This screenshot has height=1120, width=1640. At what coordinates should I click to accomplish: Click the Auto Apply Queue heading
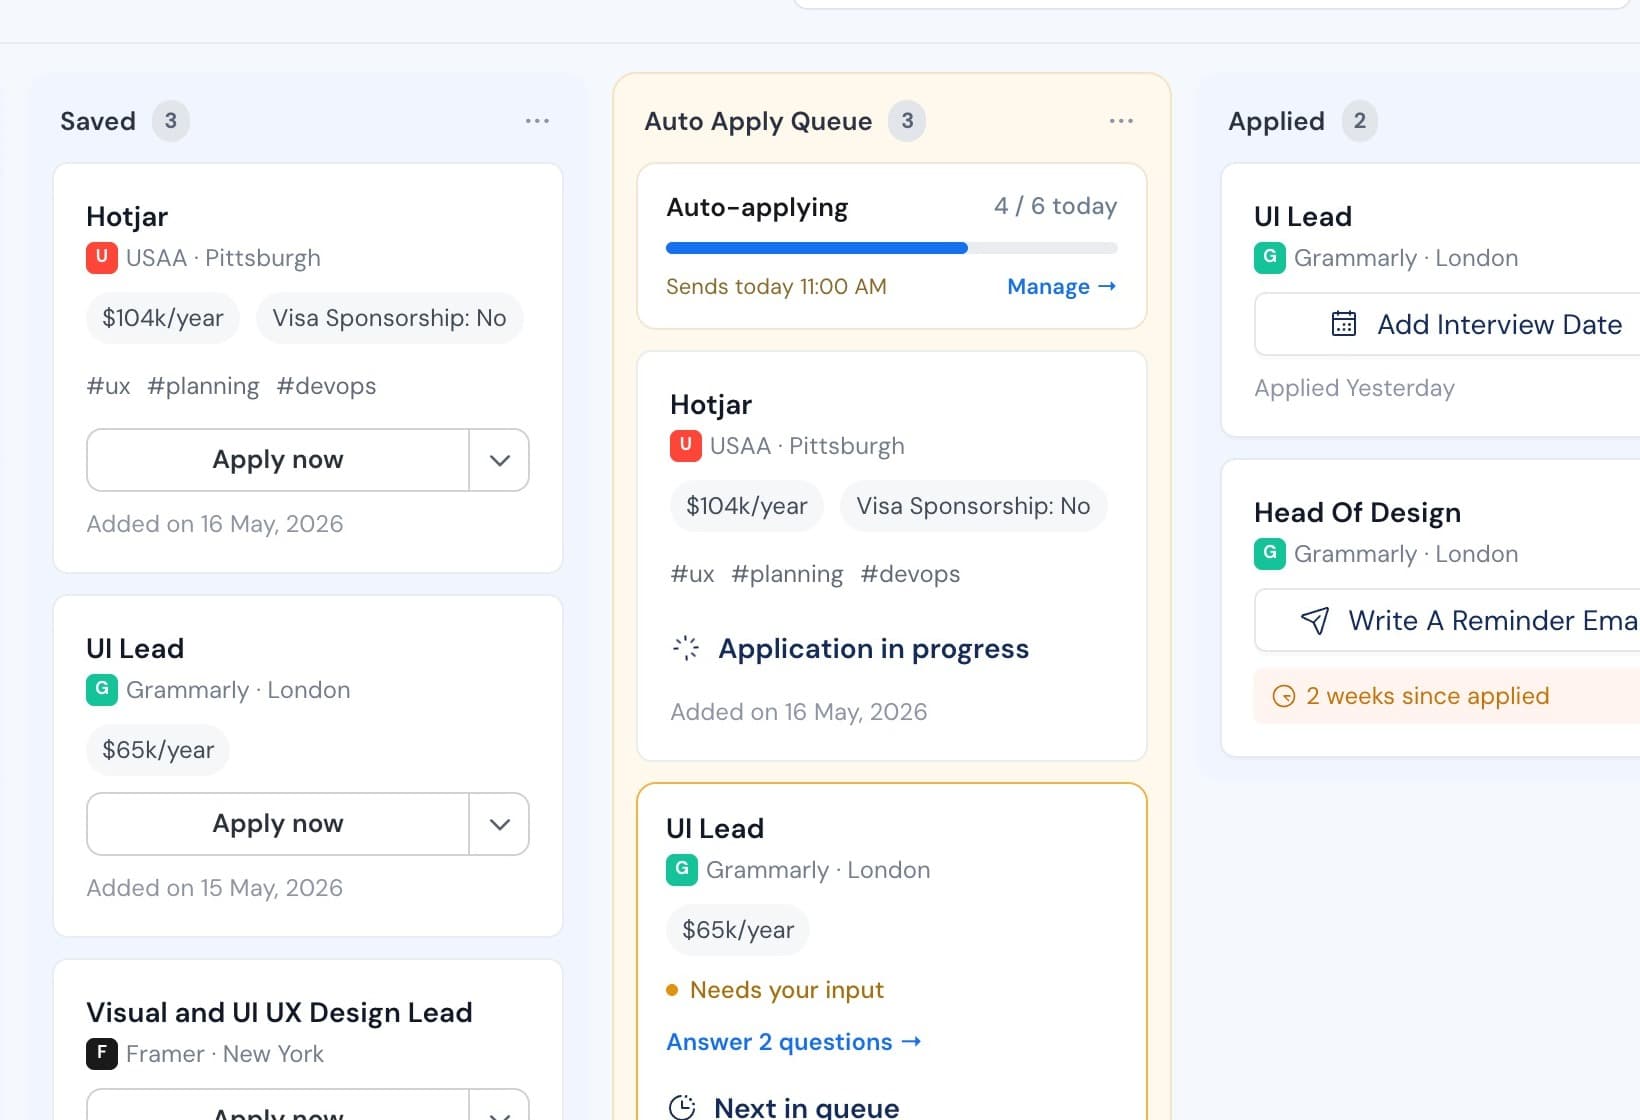tap(758, 121)
